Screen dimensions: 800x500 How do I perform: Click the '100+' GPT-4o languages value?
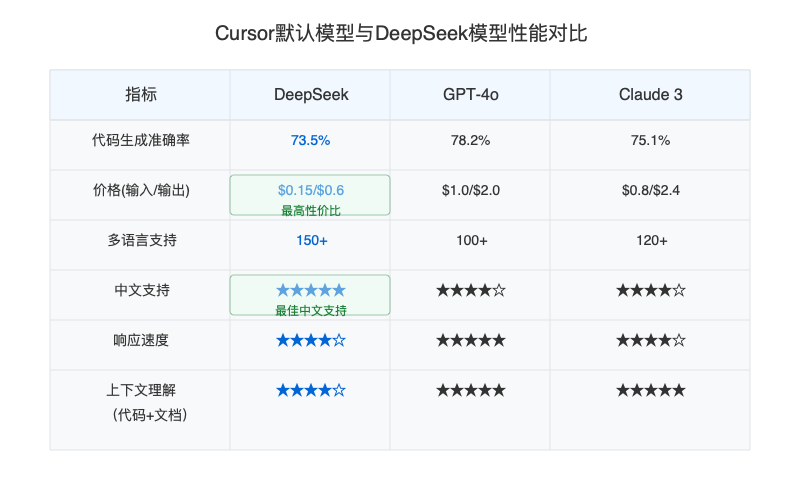tap(471, 240)
